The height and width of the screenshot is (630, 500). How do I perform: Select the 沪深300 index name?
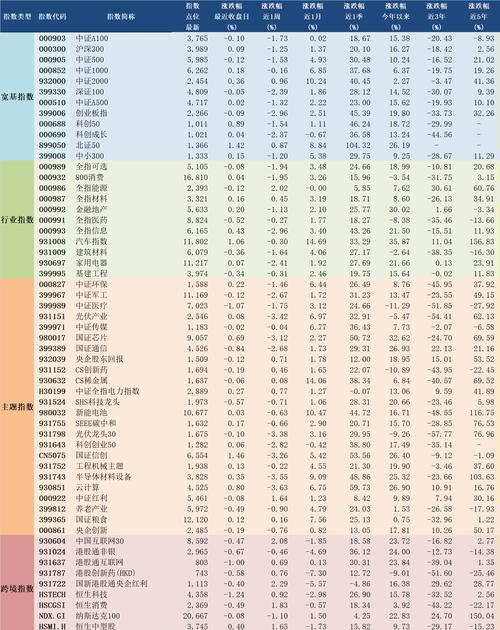tap(90, 49)
